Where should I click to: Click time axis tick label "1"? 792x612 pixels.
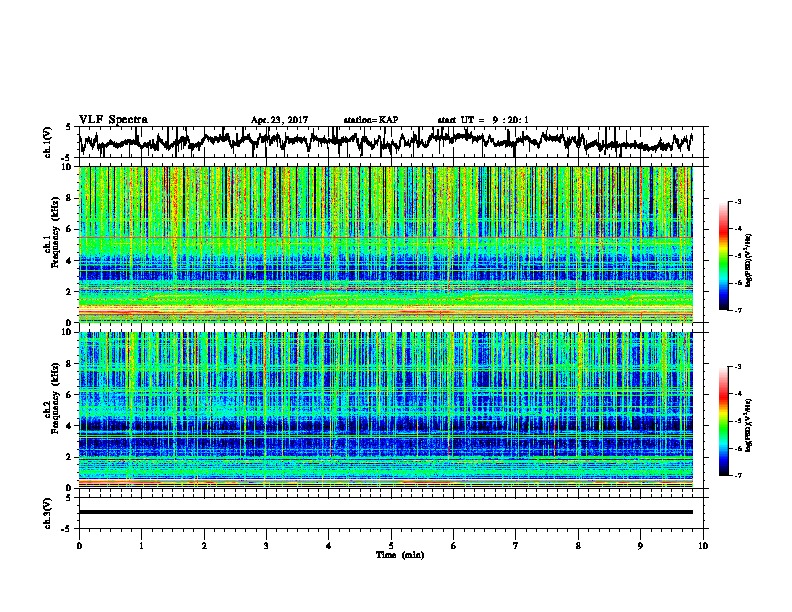pyautogui.click(x=141, y=546)
